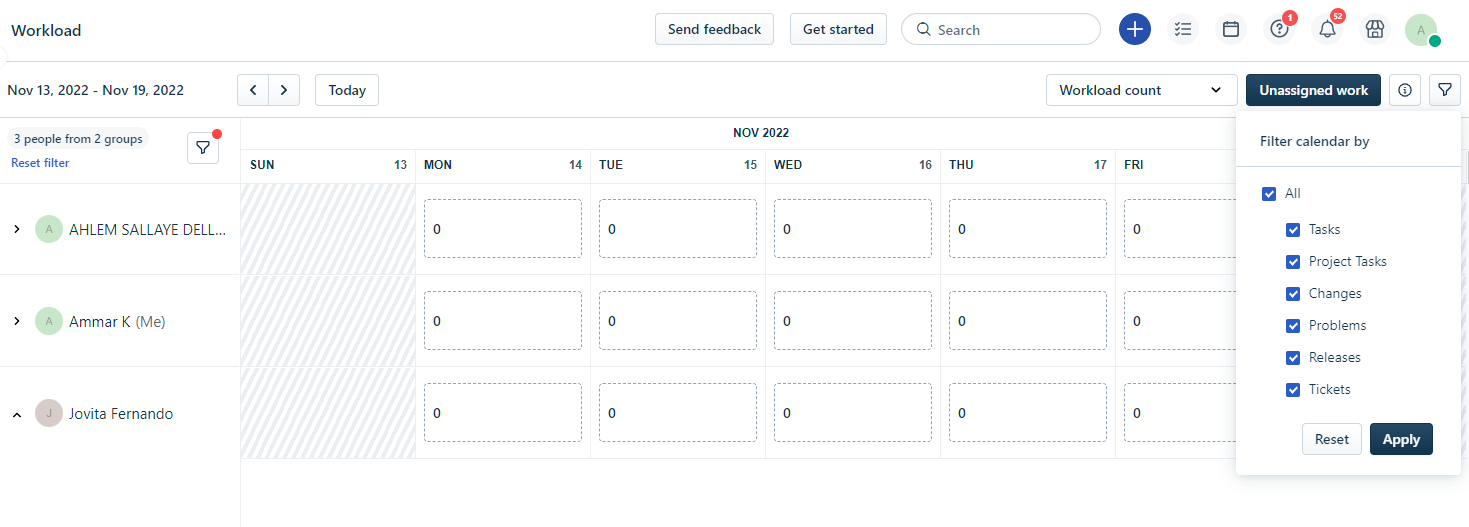Go to previous week arrow

pyautogui.click(x=253, y=90)
